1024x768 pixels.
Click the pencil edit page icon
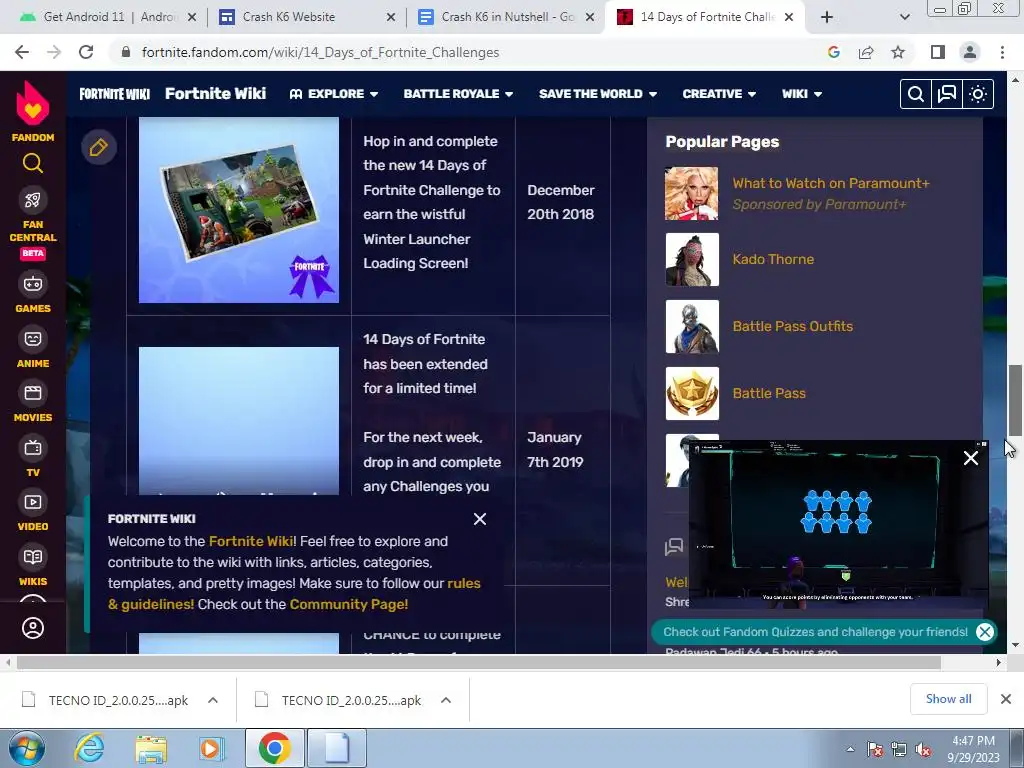tap(99, 147)
